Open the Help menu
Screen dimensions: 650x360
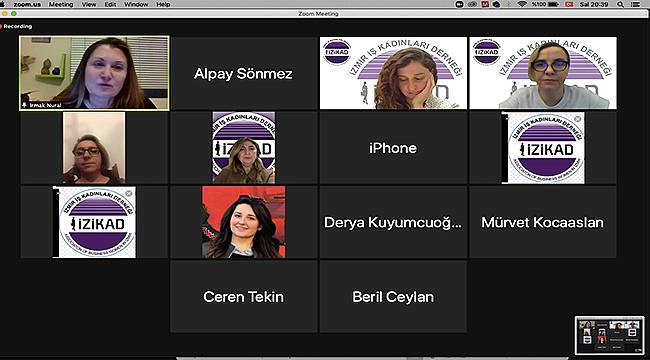163,4
